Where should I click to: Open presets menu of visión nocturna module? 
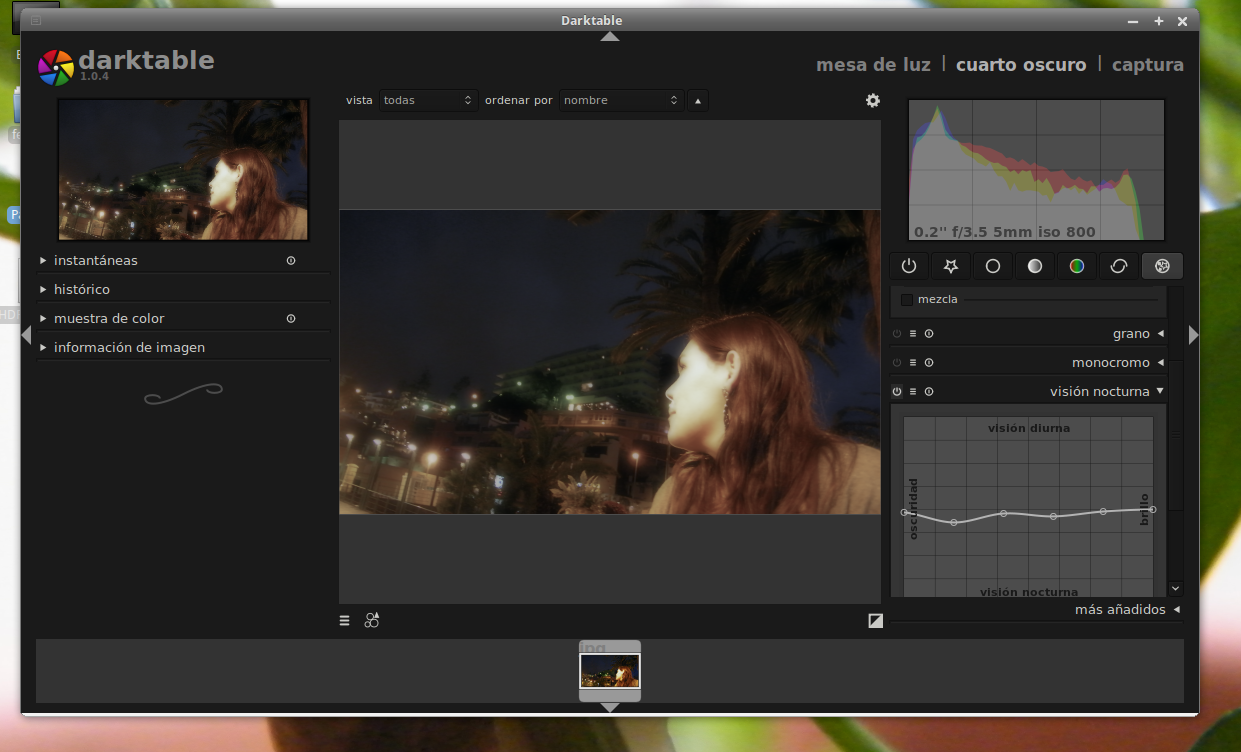tap(913, 392)
